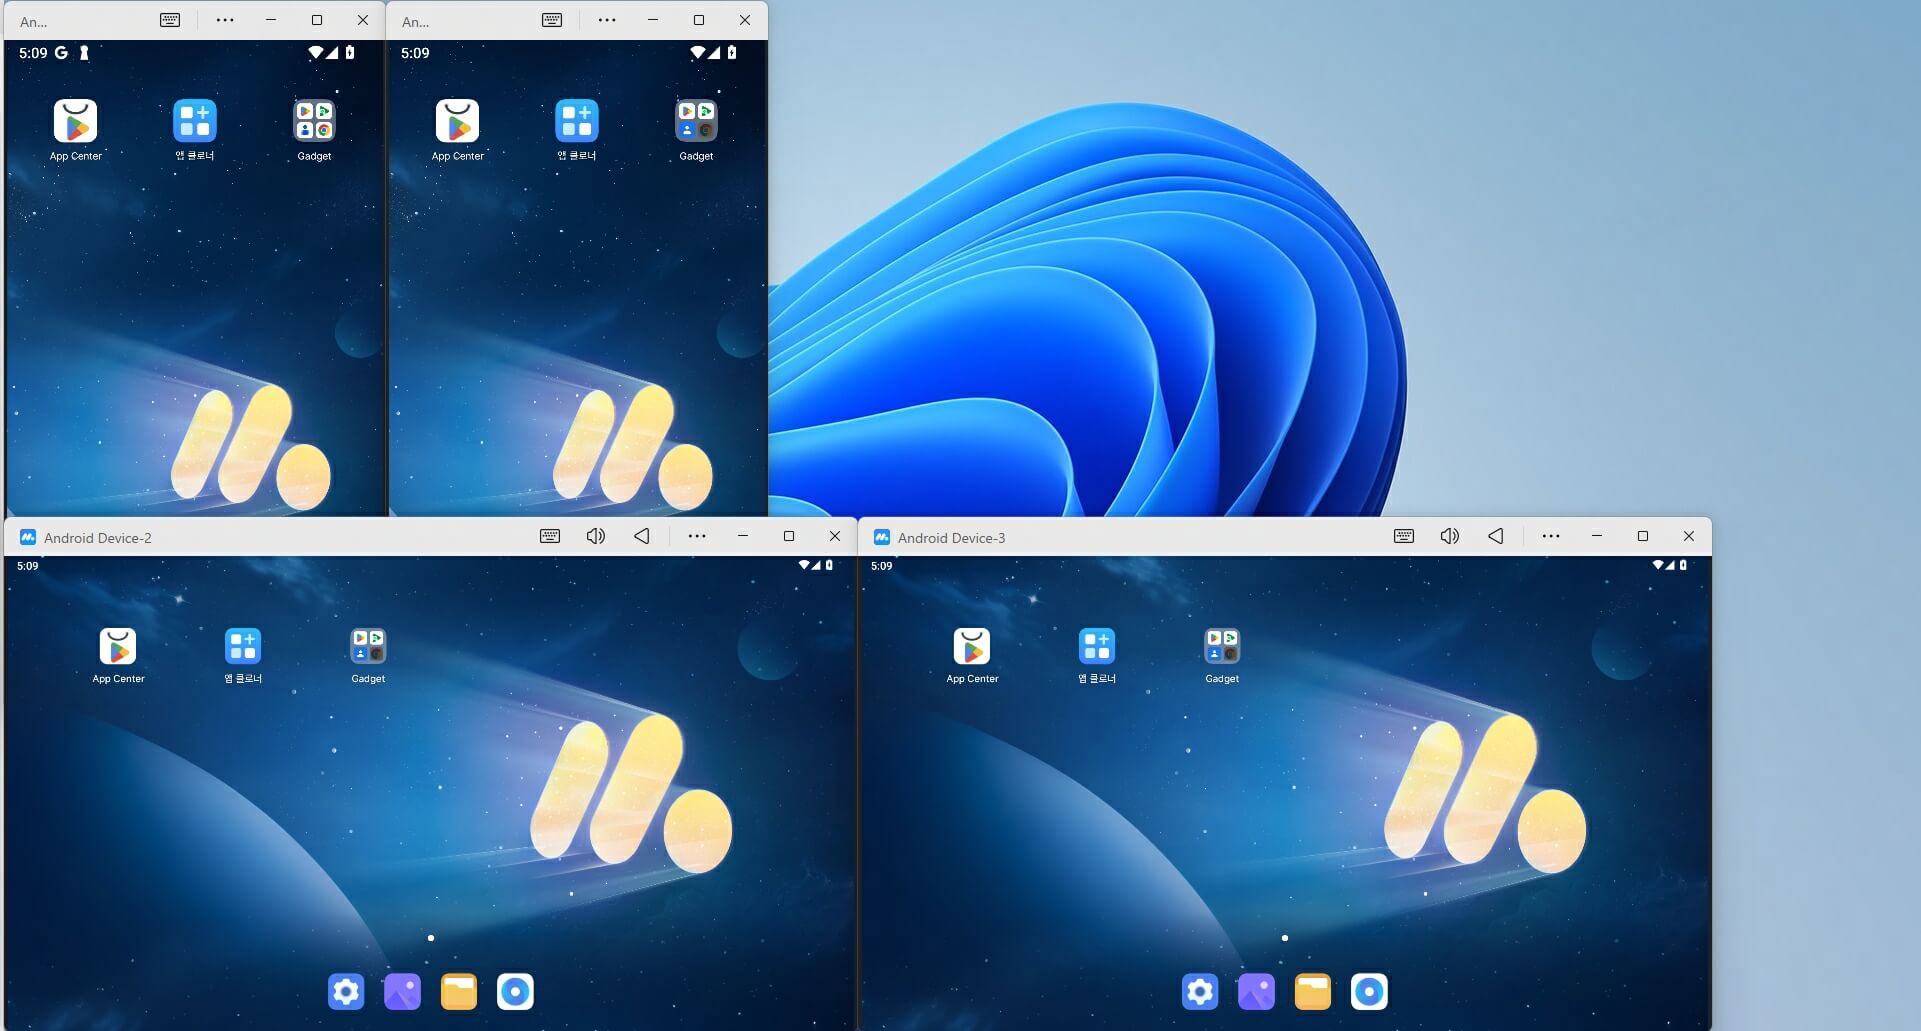Click keyhole status icon beside the G icon
Screen dimensions: 1921x1031
tap(84, 53)
